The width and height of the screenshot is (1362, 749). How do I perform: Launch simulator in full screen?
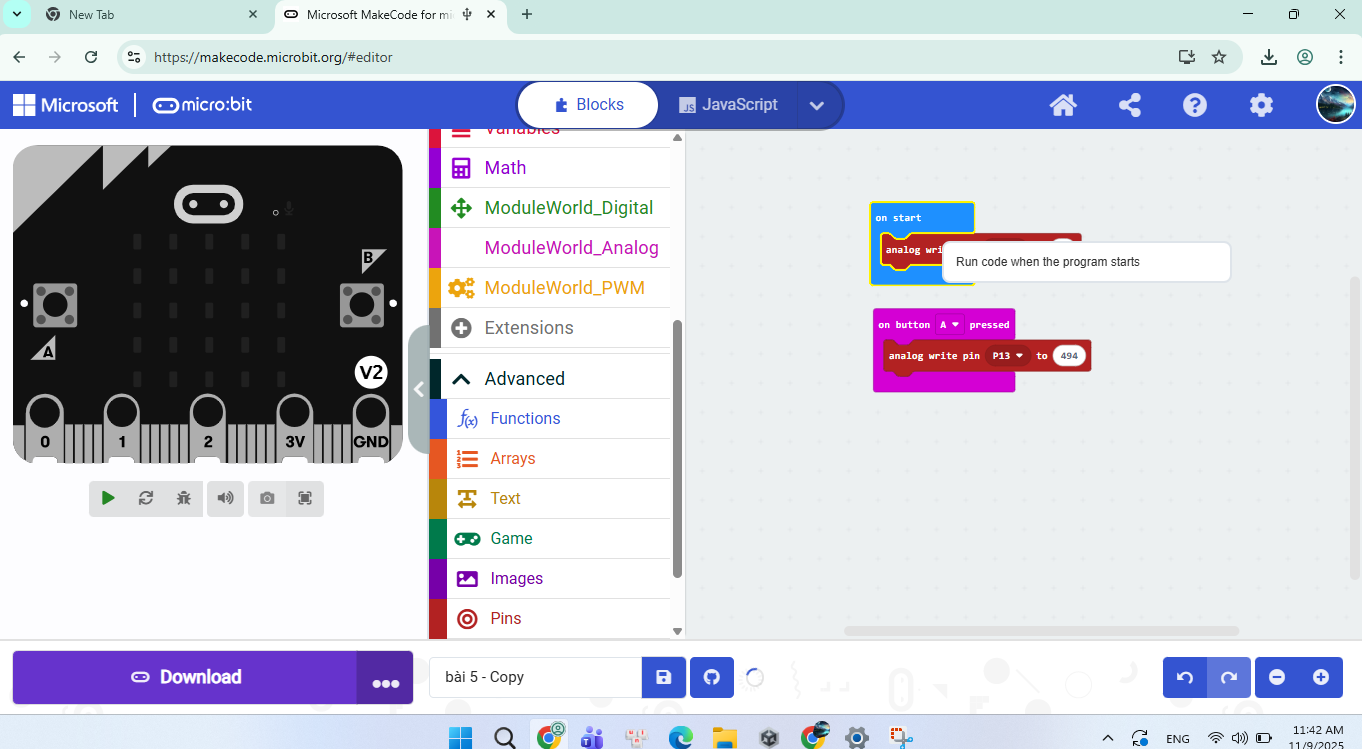pos(305,498)
